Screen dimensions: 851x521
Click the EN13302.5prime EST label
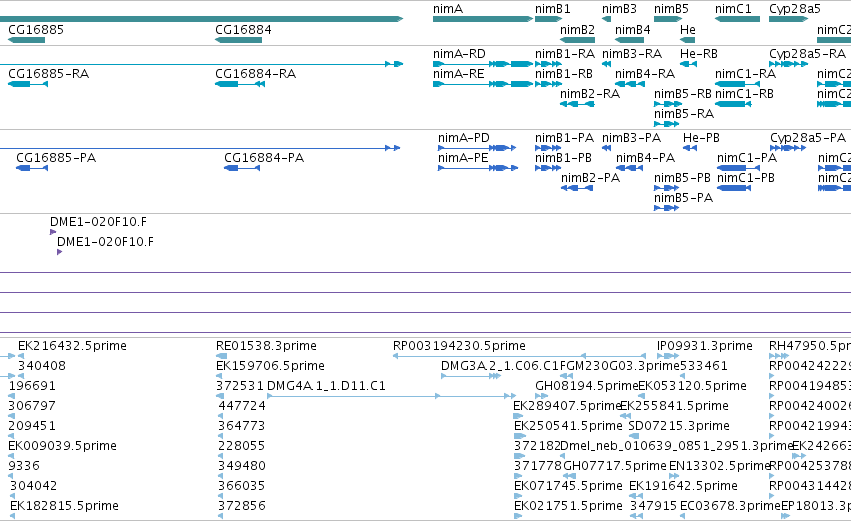coord(720,466)
